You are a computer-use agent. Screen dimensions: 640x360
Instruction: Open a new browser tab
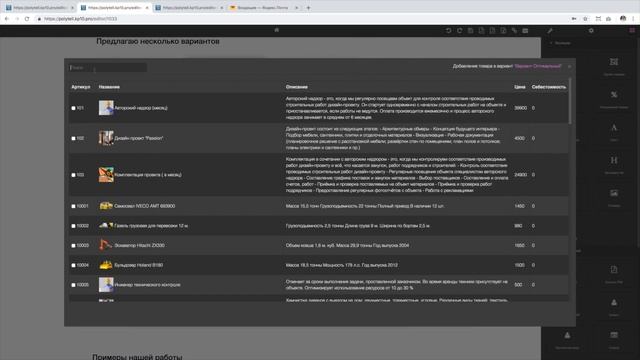click(x=308, y=7)
